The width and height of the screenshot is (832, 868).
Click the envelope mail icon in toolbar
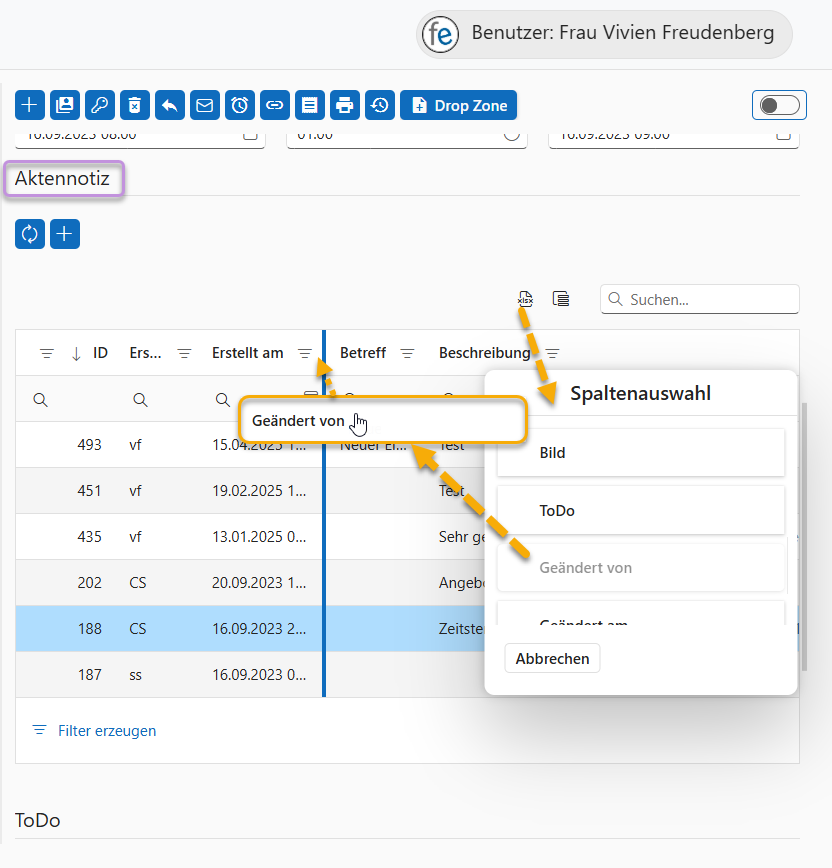coord(205,105)
